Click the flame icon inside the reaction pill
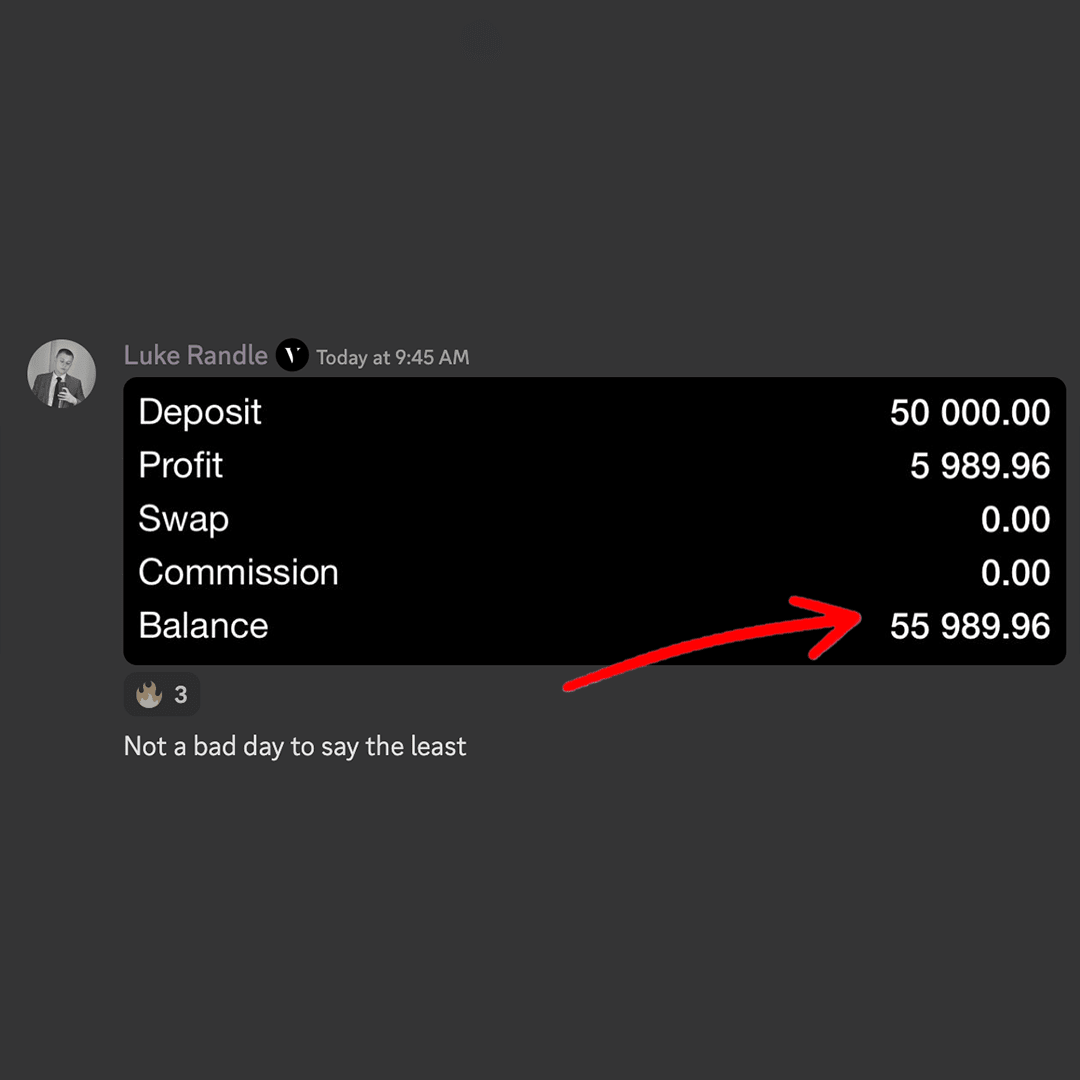Viewport: 1080px width, 1080px height. (149, 695)
